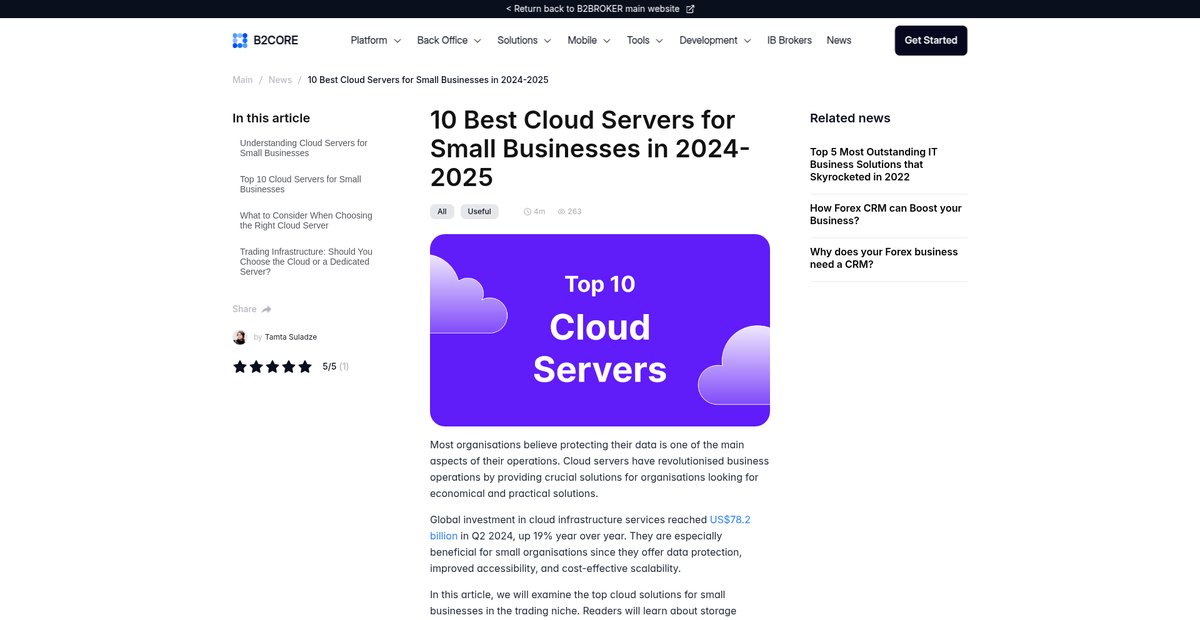This screenshot has width=1200, height=620.
Task: Click the fourth rating star
Action: (x=289, y=367)
